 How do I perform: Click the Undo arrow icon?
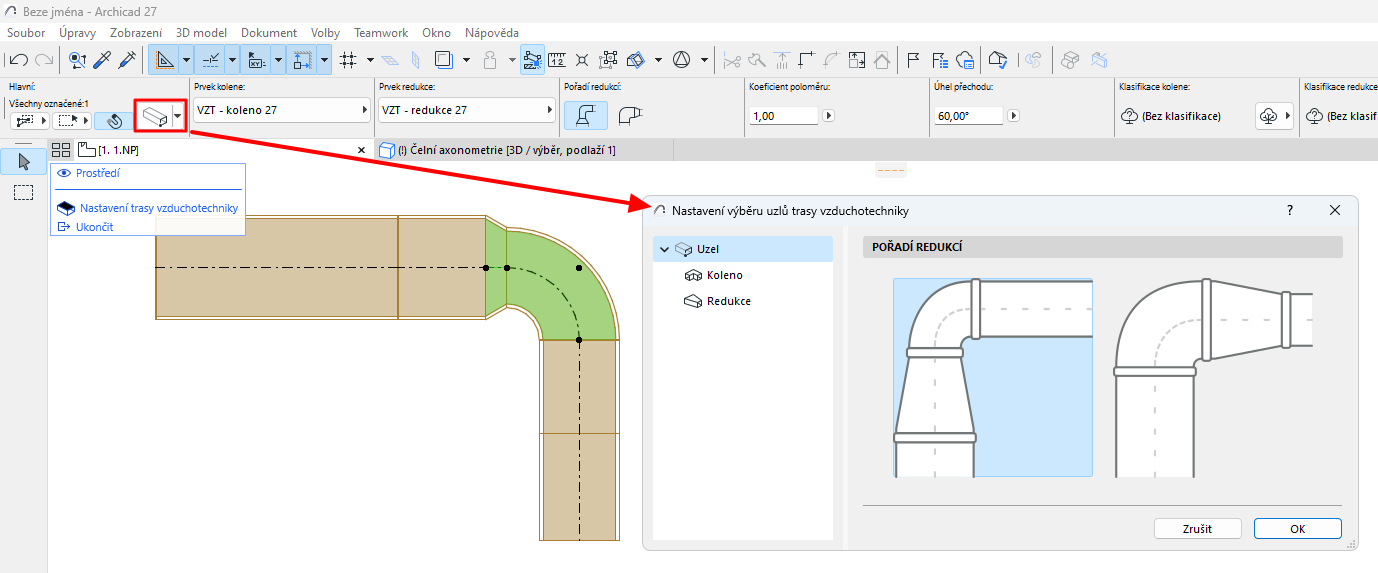18,60
